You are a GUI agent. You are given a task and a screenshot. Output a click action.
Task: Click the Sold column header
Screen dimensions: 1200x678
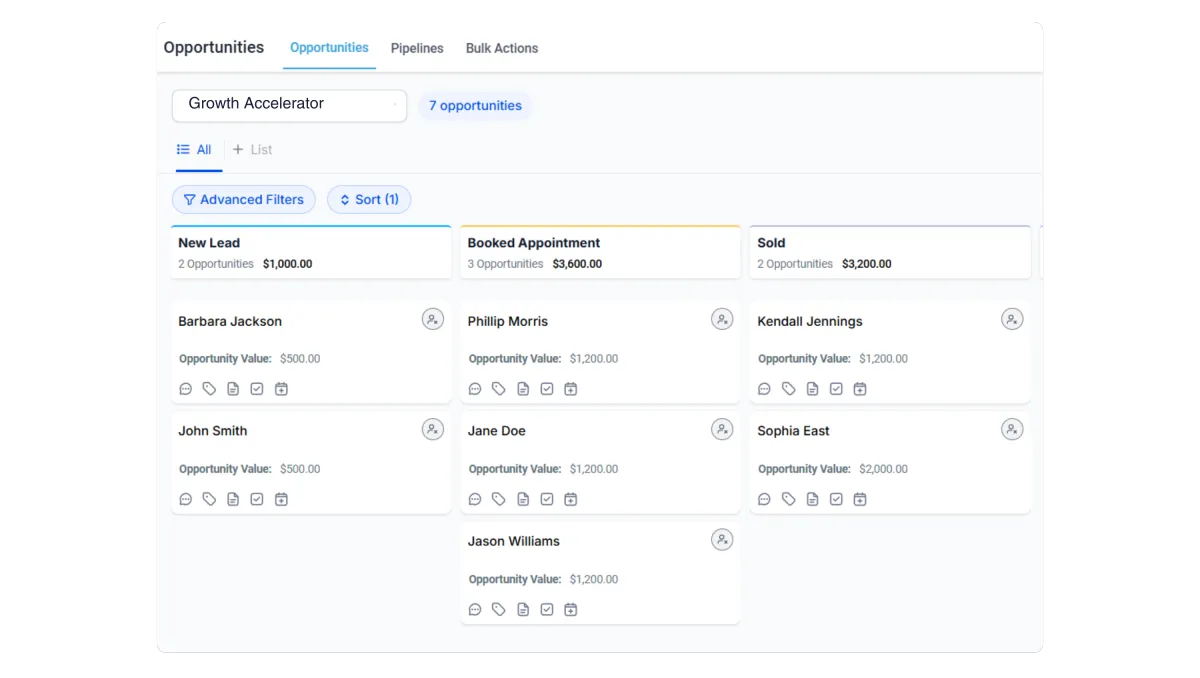pos(890,252)
